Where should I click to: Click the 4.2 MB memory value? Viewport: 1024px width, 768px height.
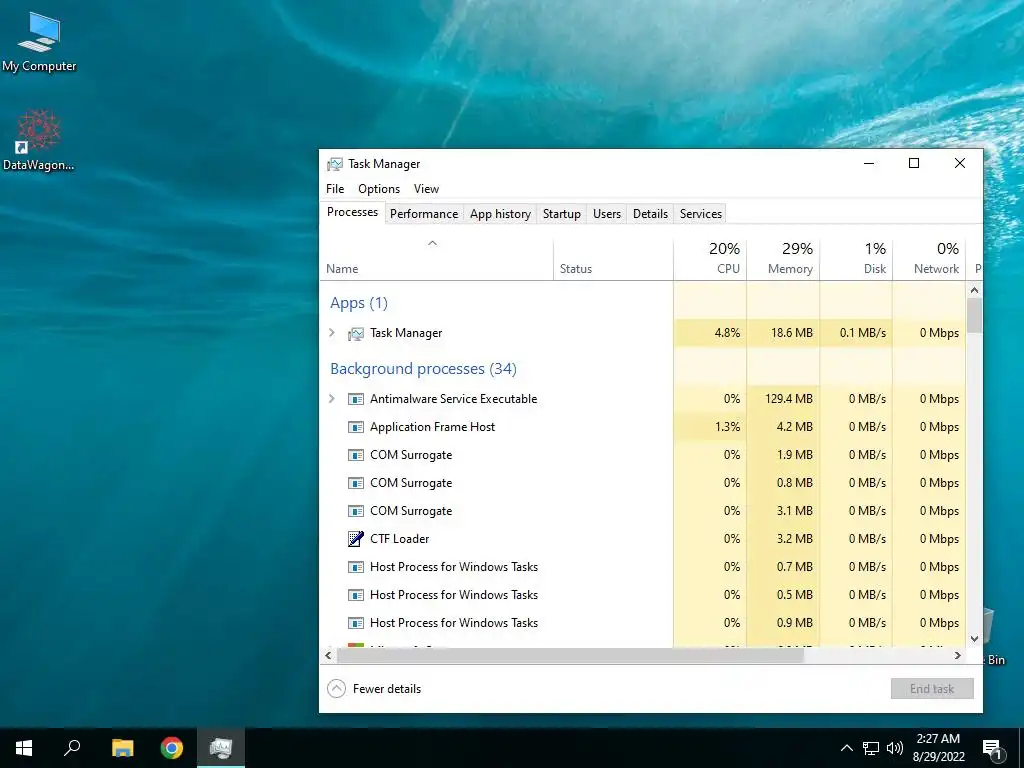tap(795, 426)
